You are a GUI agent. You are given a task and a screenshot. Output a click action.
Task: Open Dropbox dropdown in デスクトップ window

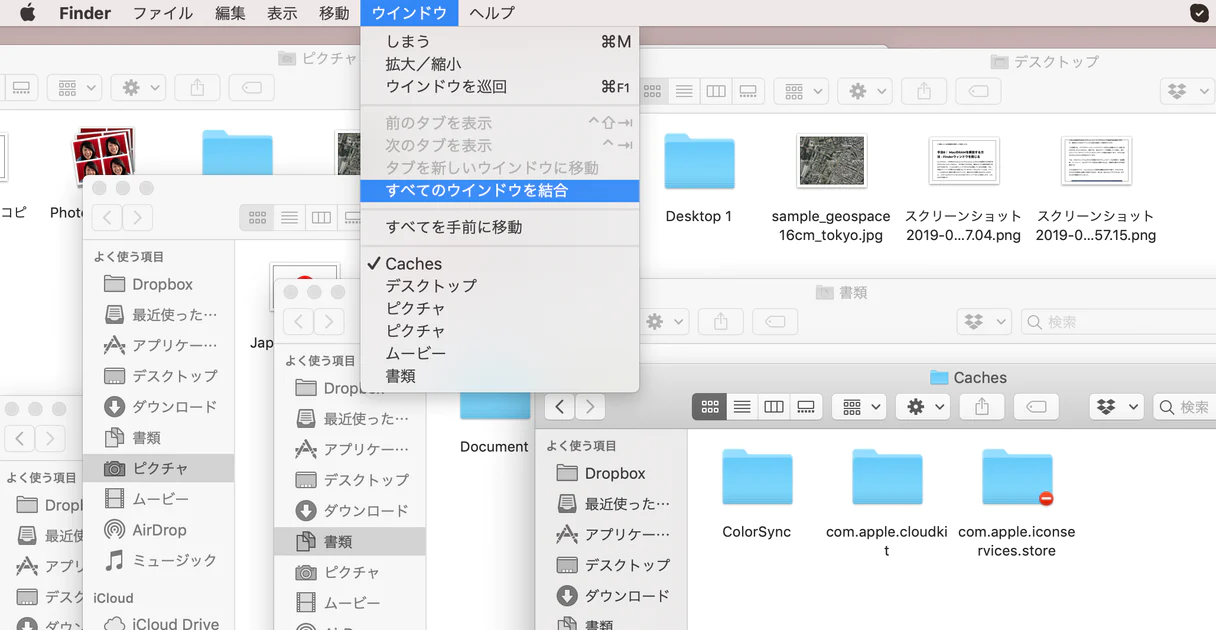[x=1187, y=91]
